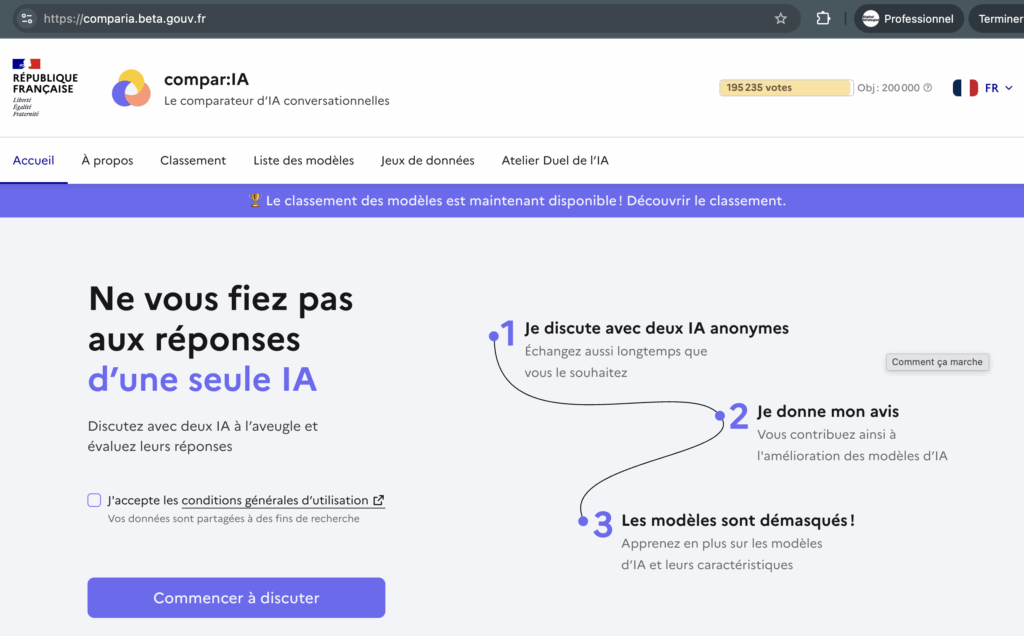Click the compar:IA colorful logo icon
Image resolution: width=1024 pixels, height=636 pixels.
point(131,88)
